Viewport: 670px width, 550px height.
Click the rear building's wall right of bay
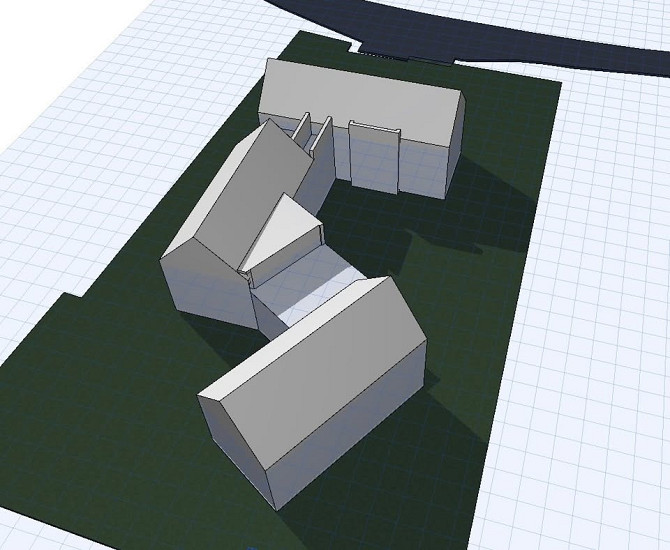click(x=423, y=165)
